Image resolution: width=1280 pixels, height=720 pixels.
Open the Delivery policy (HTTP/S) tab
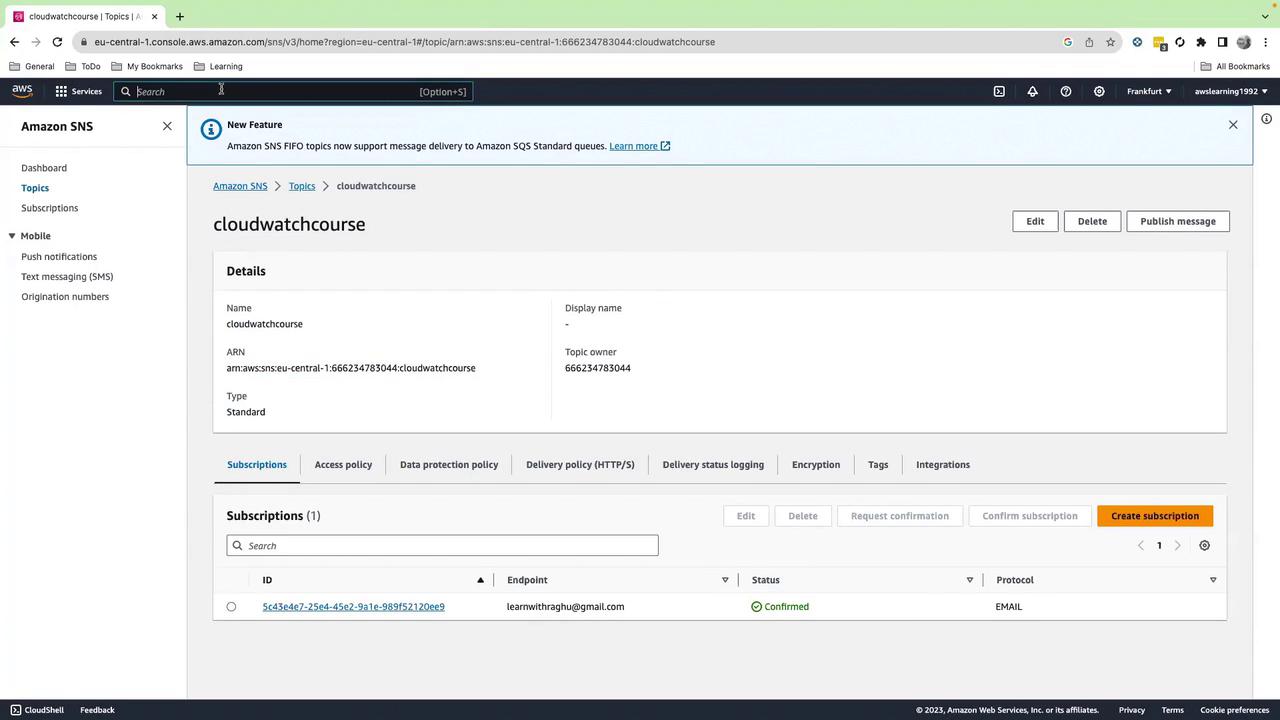580,465
